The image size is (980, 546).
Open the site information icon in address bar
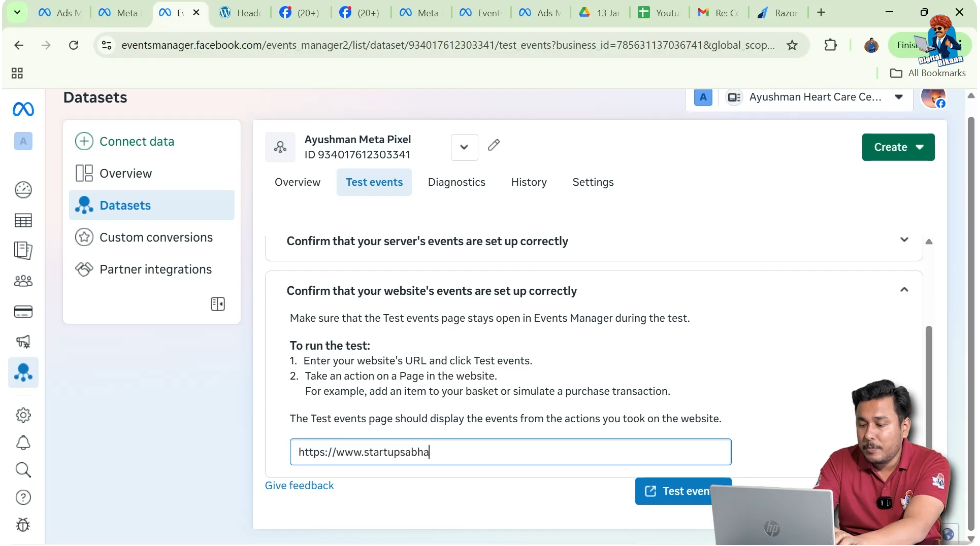107,45
